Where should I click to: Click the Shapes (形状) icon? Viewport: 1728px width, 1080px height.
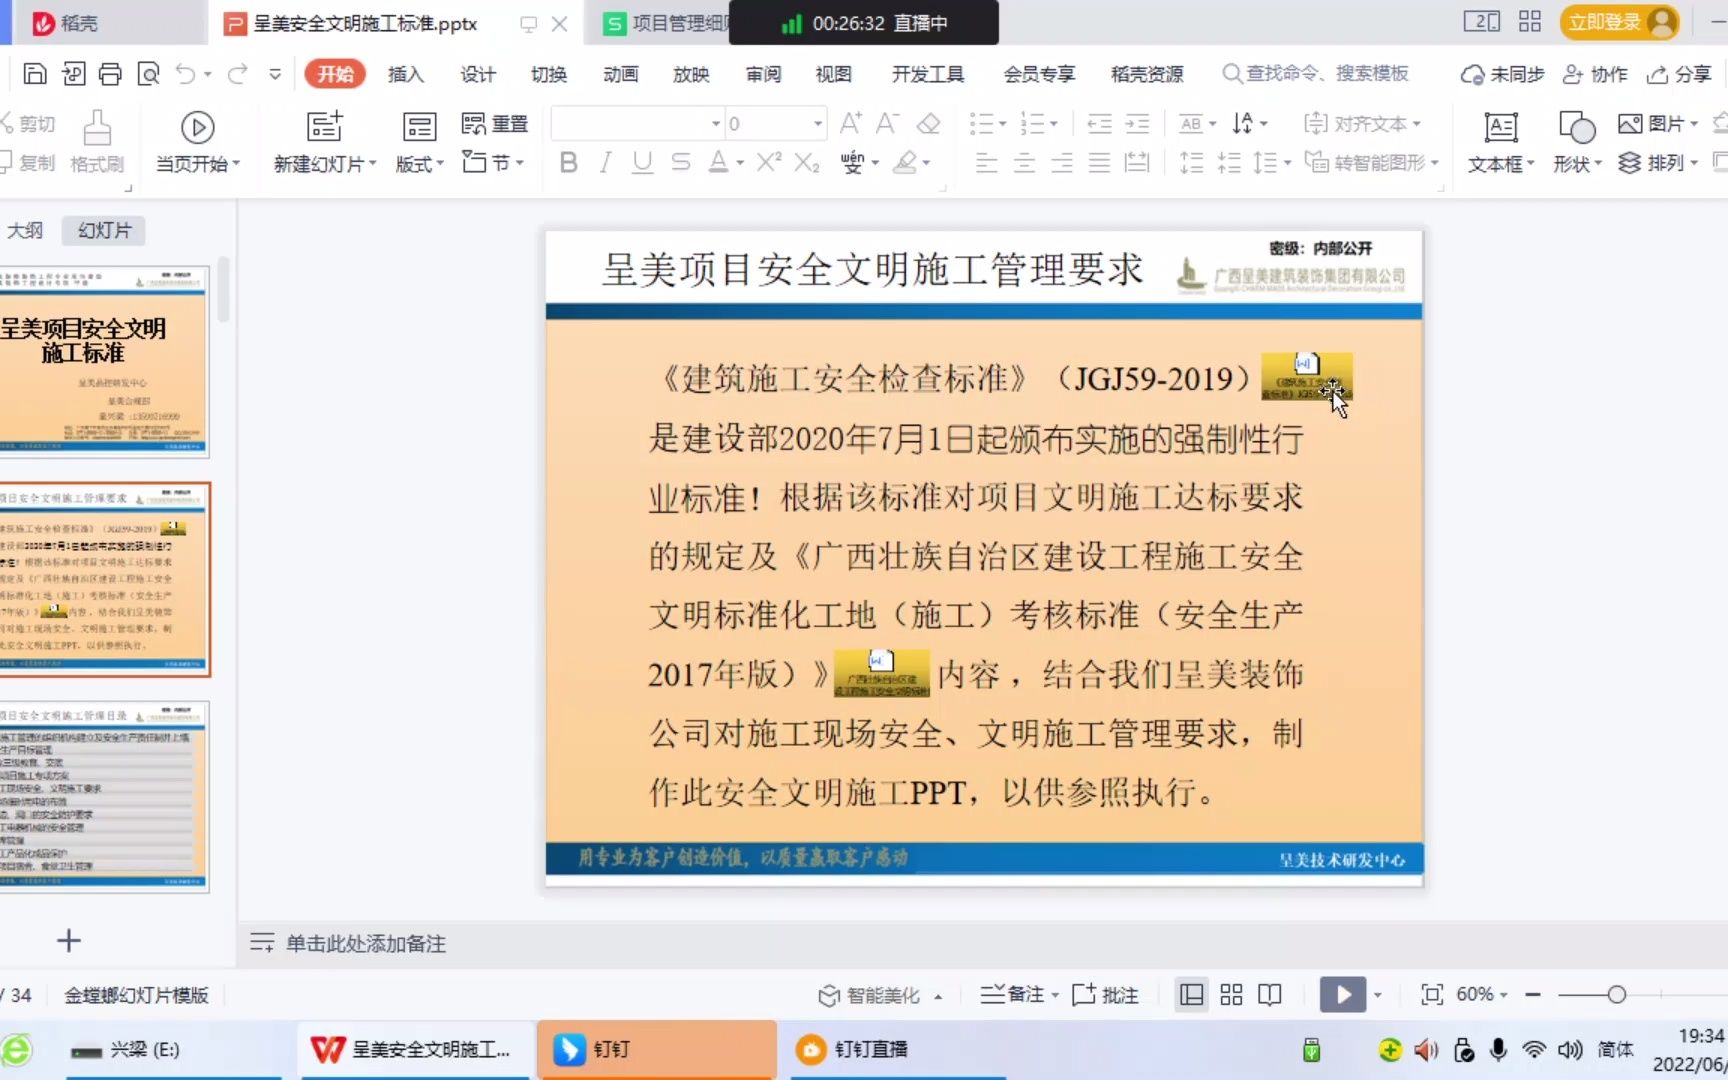pos(1577,127)
